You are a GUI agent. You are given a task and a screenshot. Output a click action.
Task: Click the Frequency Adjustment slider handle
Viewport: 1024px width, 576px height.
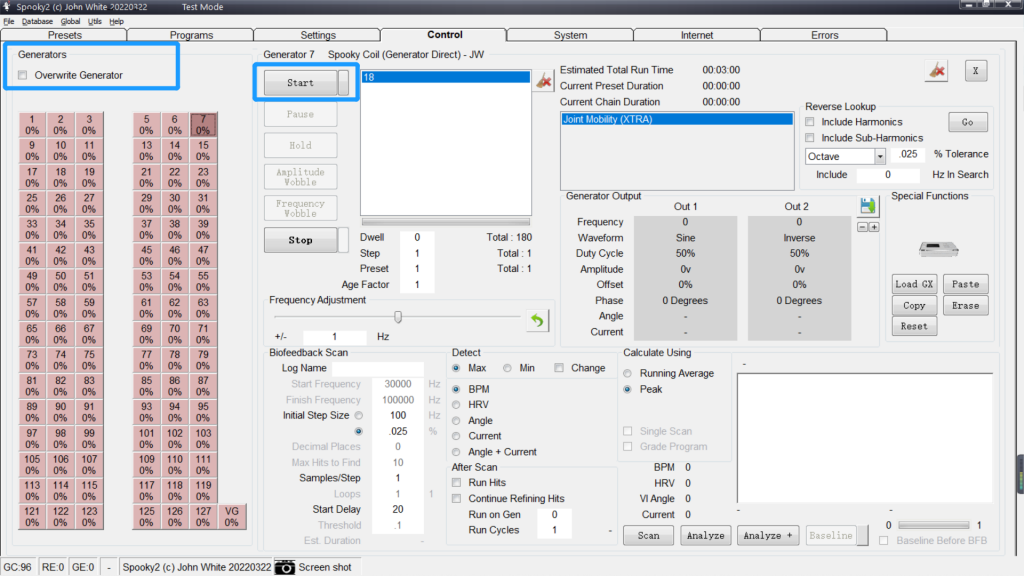click(398, 317)
